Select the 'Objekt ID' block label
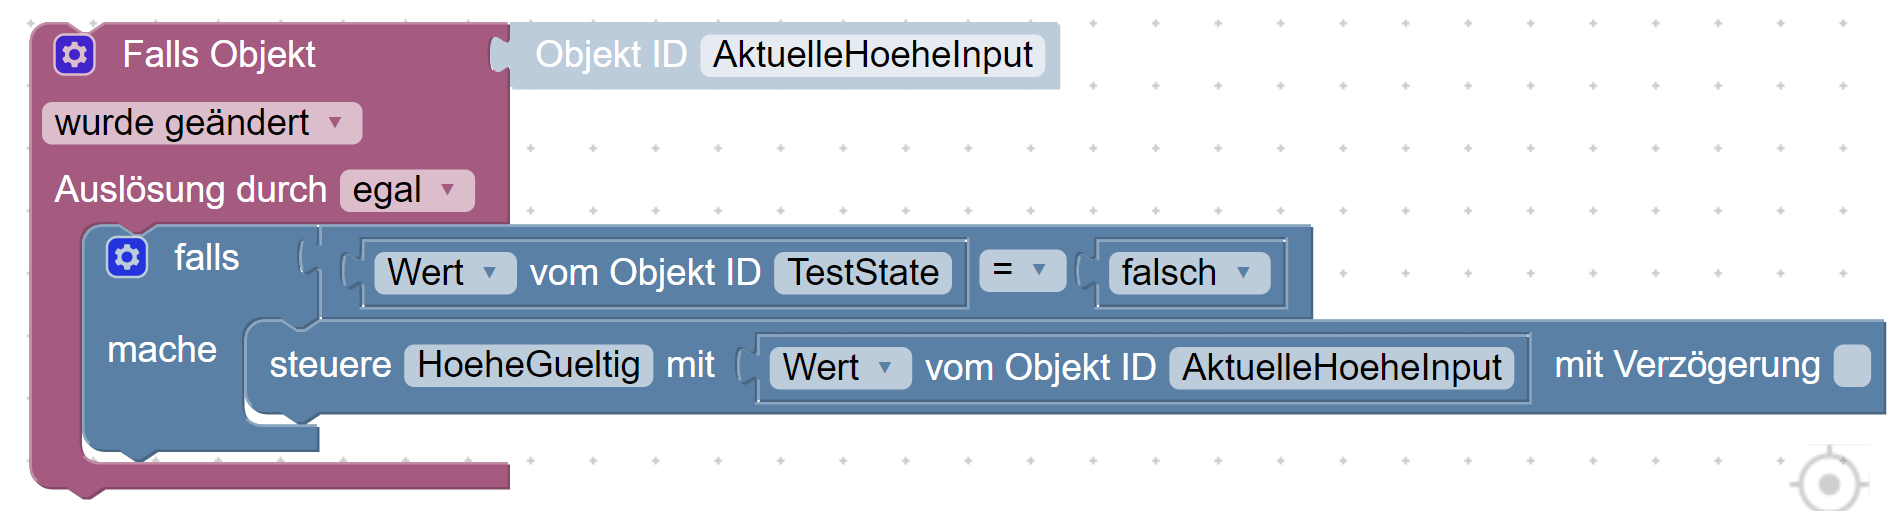Viewport: 1901px width, 511px height. (x=611, y=55)
